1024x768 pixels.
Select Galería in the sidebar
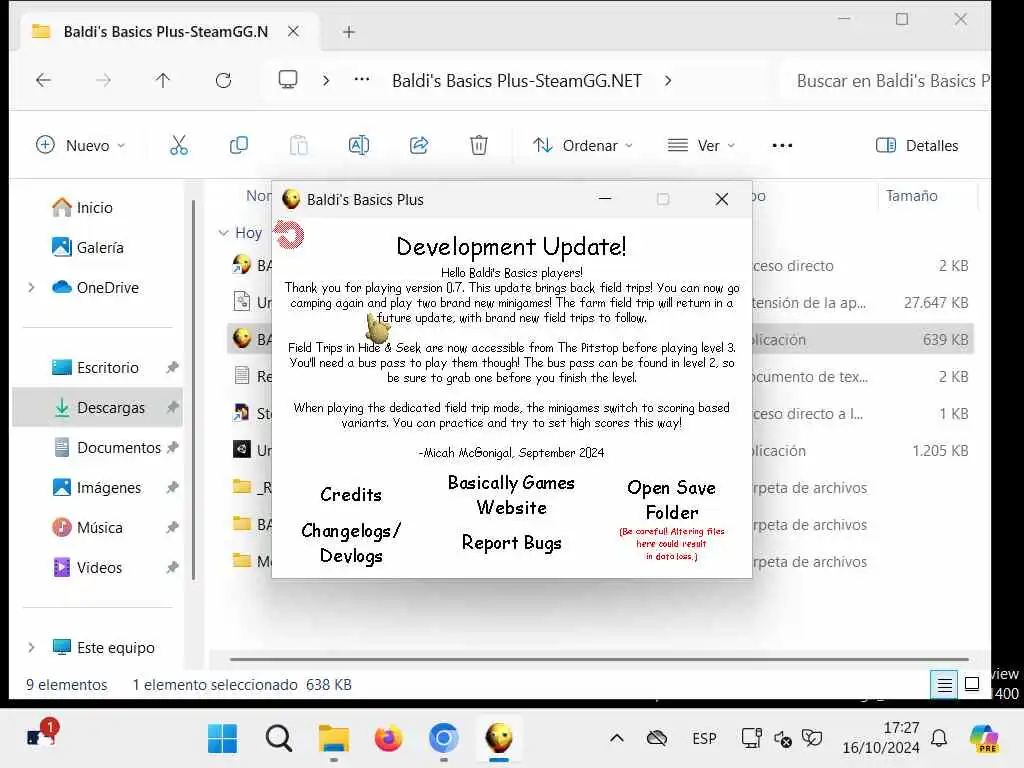point(95,248)
